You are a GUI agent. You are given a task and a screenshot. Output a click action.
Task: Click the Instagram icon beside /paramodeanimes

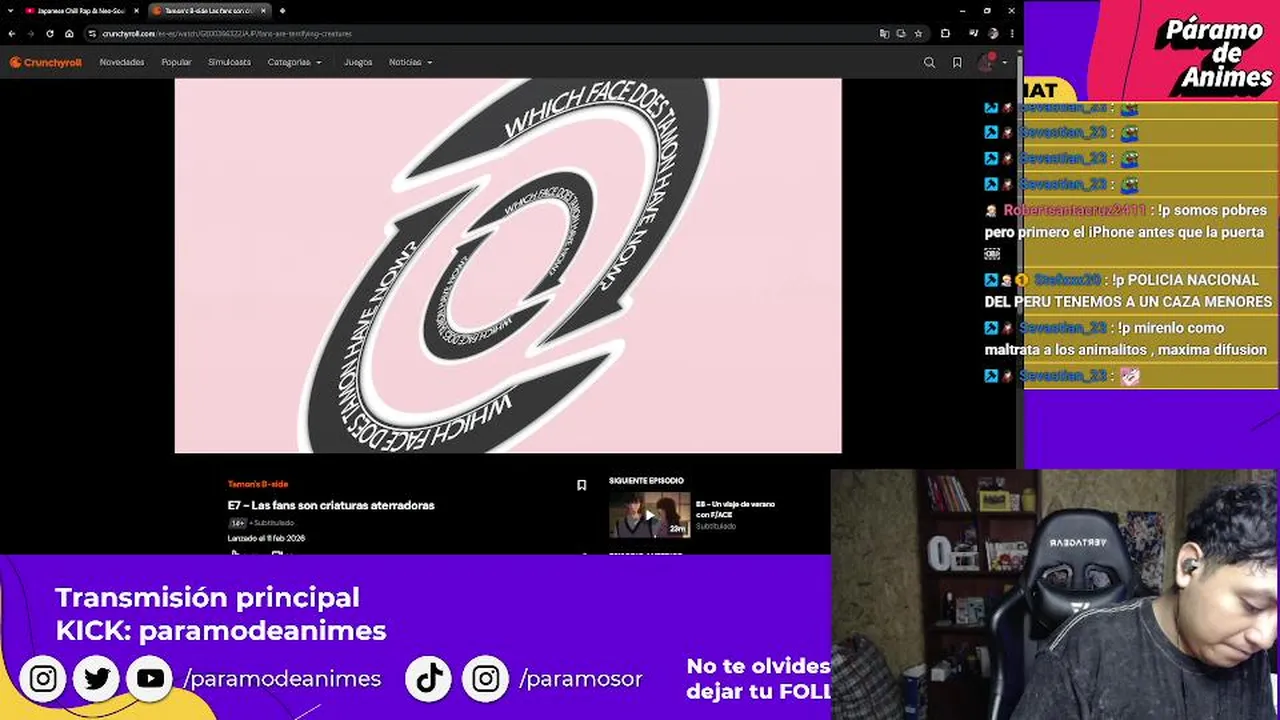(x=43, y=679)
